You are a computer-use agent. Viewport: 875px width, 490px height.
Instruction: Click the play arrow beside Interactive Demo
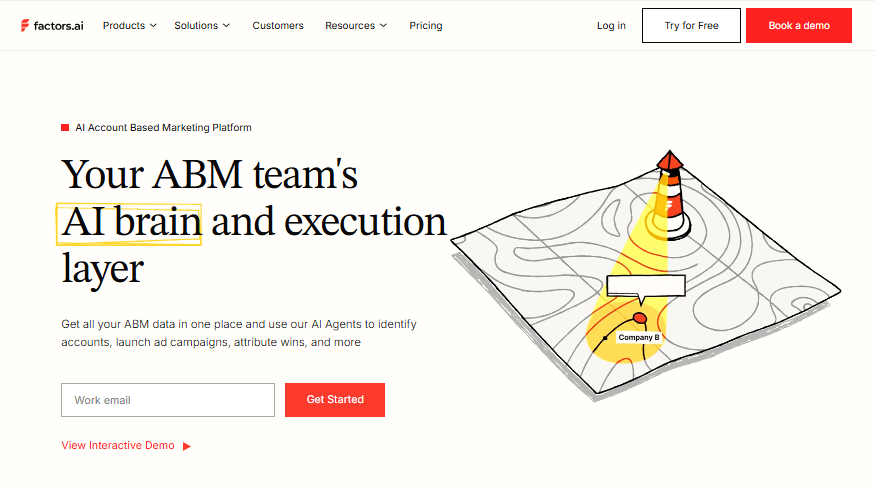(x=187, y=446)
